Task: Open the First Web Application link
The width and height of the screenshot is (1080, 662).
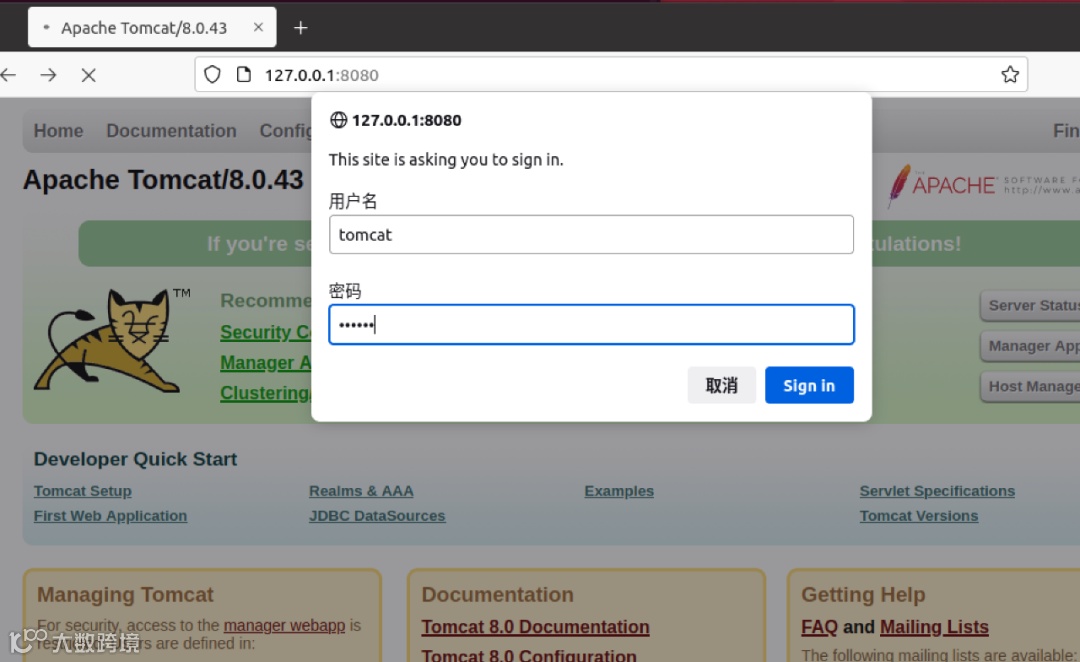Action: click(110, 516)
